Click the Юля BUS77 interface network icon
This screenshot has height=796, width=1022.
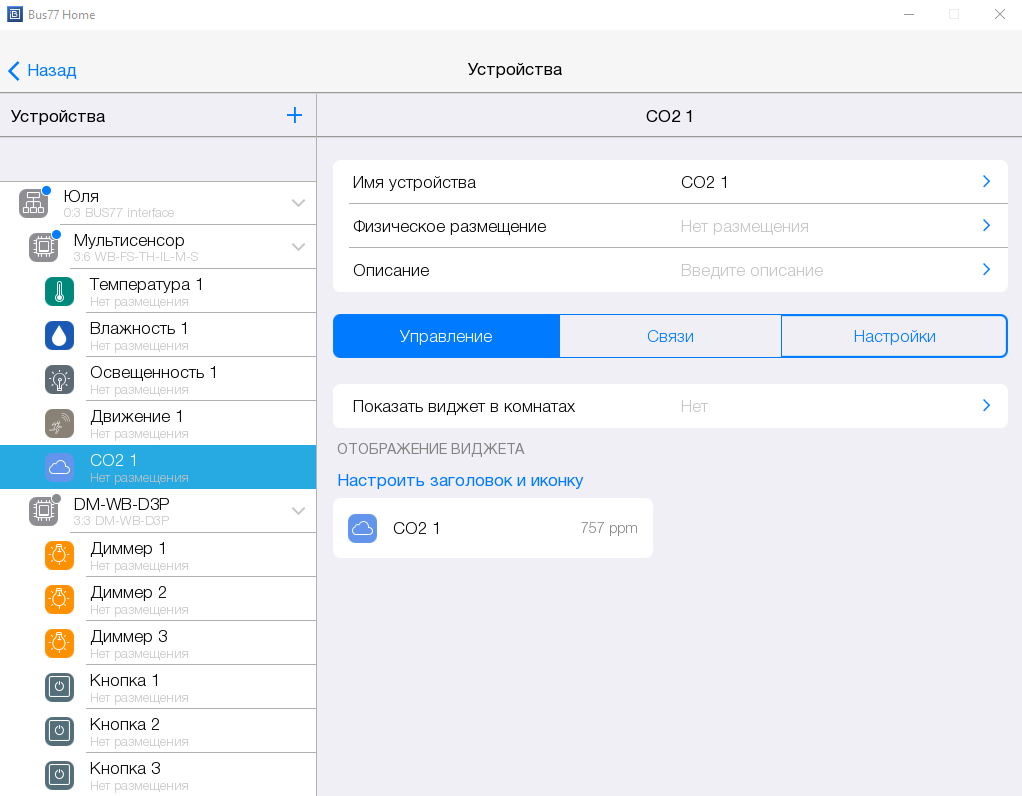pyautogui.click(x=33, y=203)
